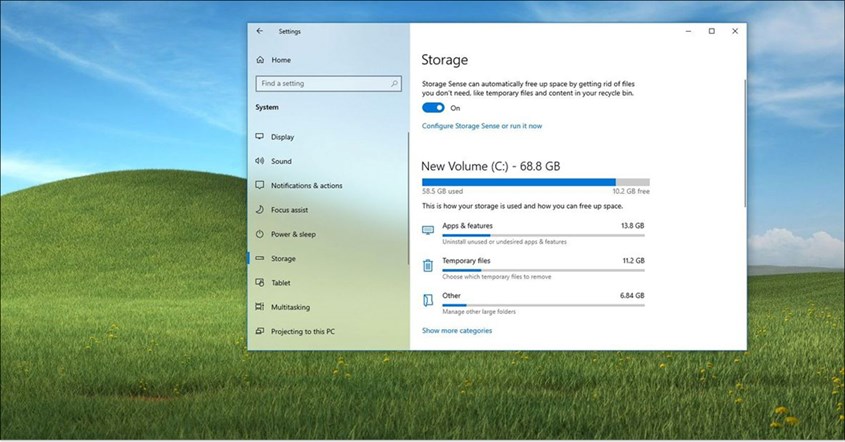The image size is (845, 442).
Task: Click the Notifications & actions icon
Action: point(260,185)
